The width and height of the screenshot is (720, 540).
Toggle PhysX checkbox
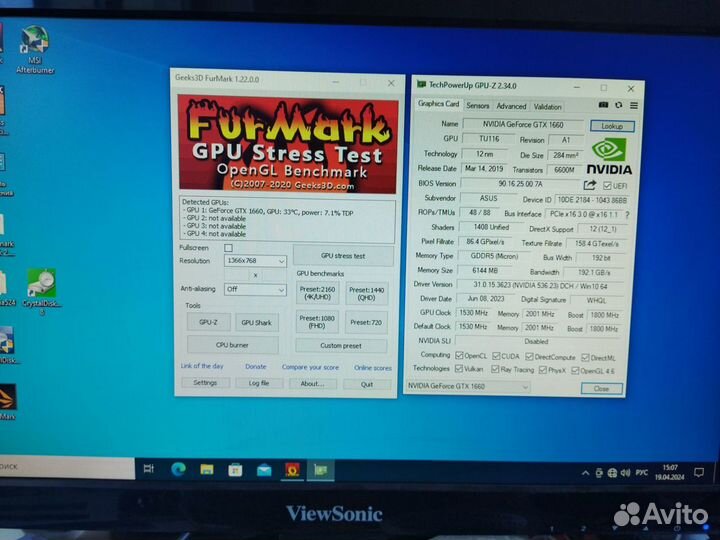click(x=543, y=370)
